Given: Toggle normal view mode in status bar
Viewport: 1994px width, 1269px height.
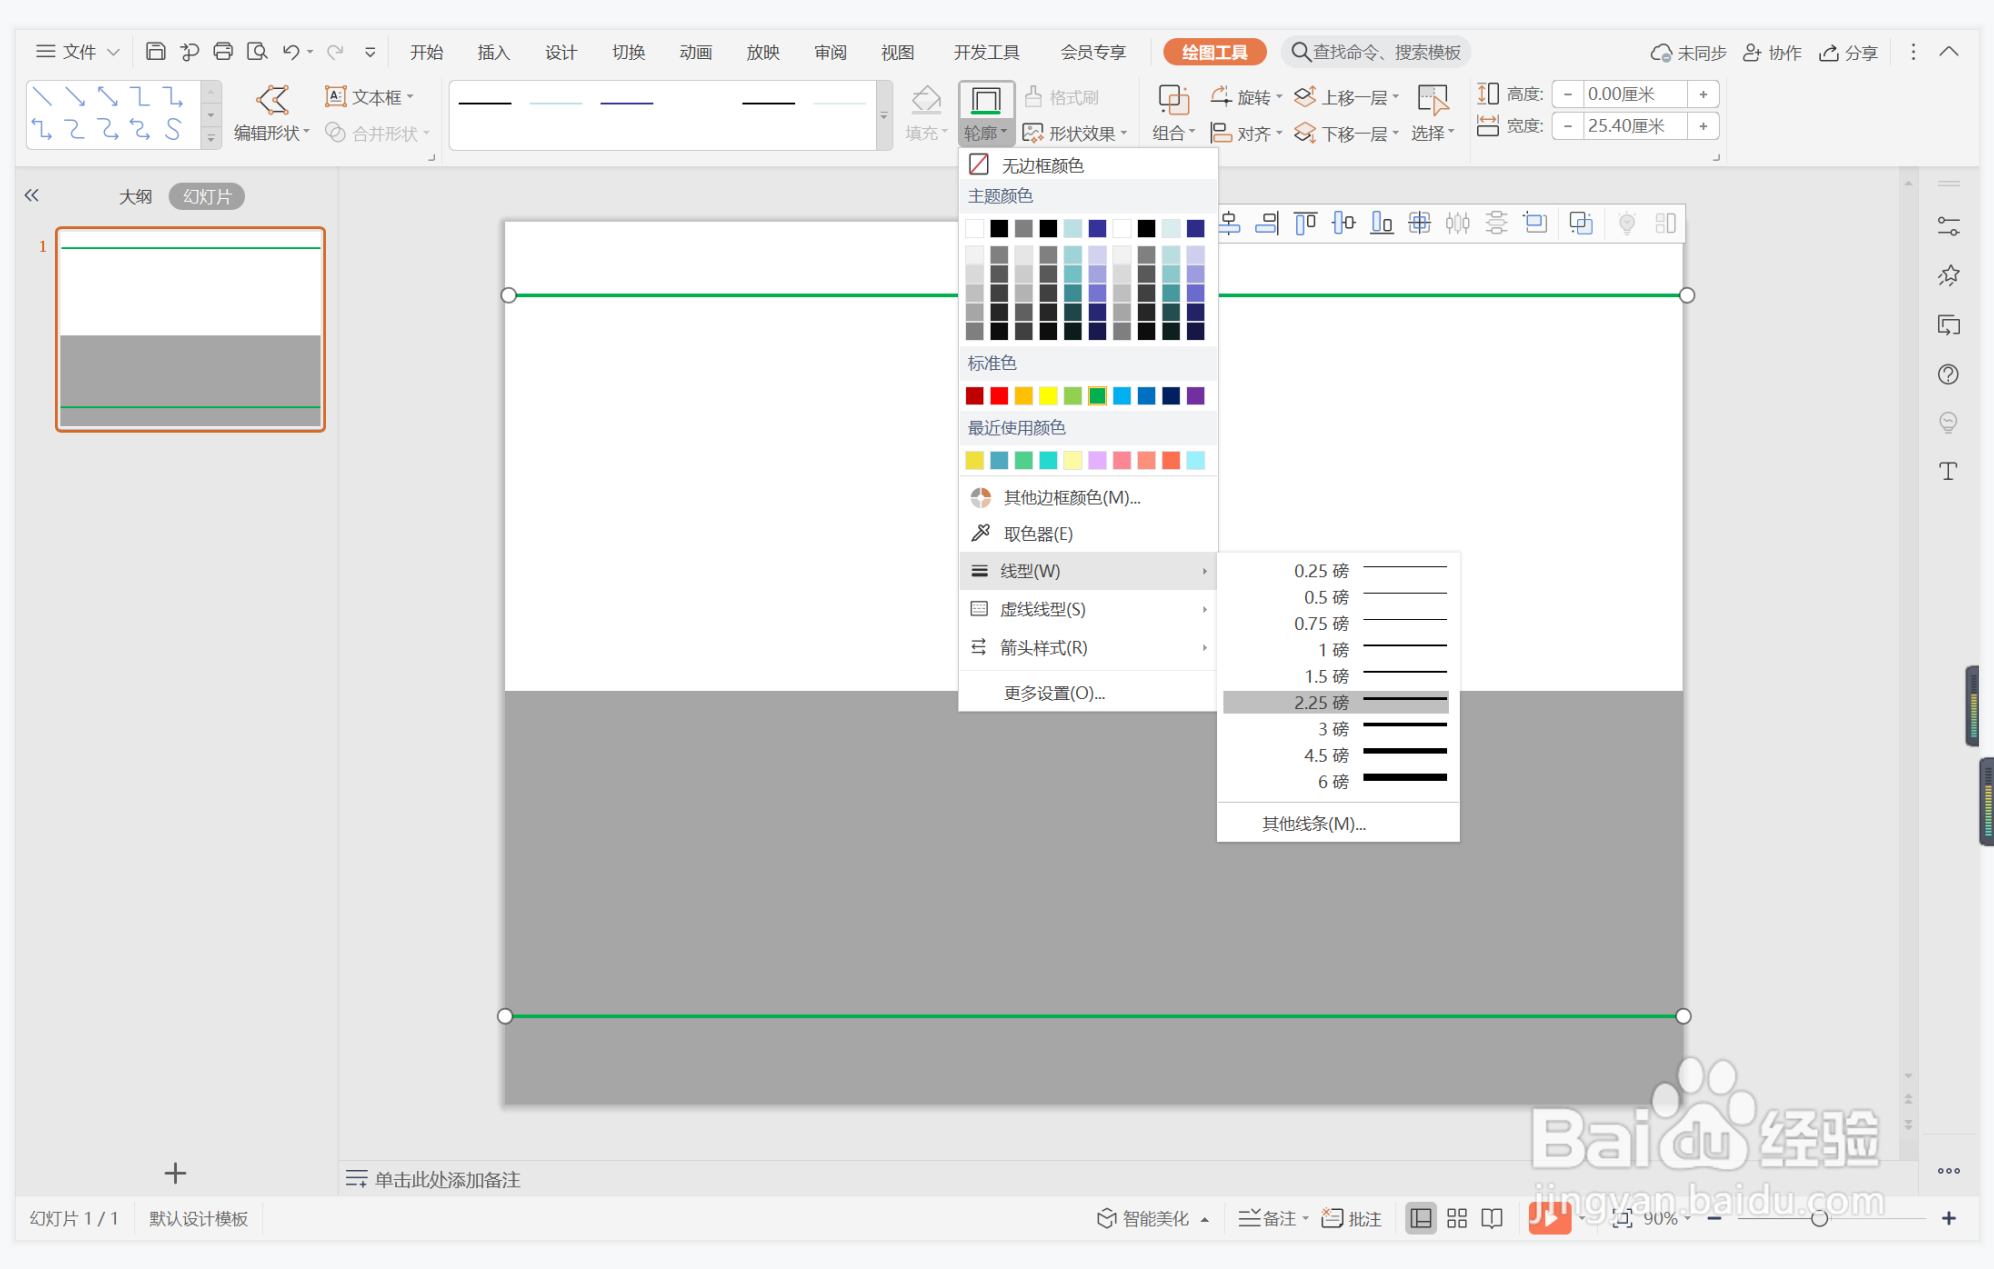Looking at the screenshot, I should tap(1420, 1218).
